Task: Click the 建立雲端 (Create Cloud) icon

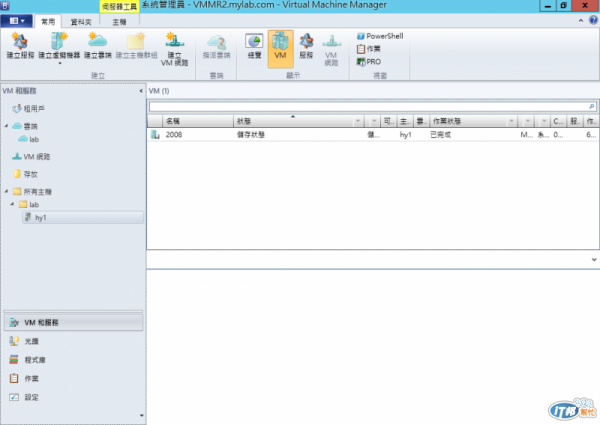Action: click(x=98, y=46)
